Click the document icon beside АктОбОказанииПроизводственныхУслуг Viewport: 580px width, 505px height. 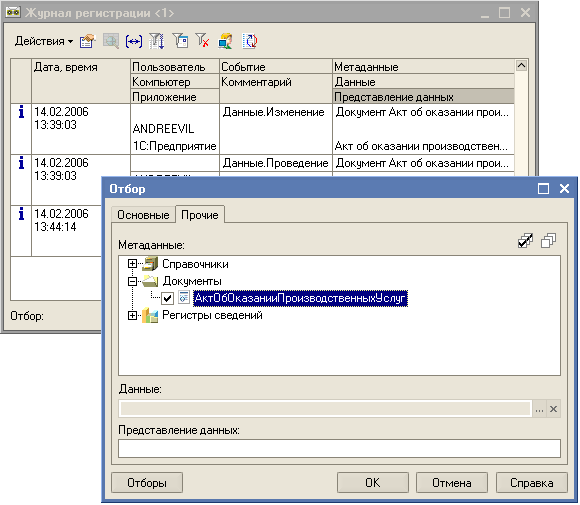click(x=184, y=297)
